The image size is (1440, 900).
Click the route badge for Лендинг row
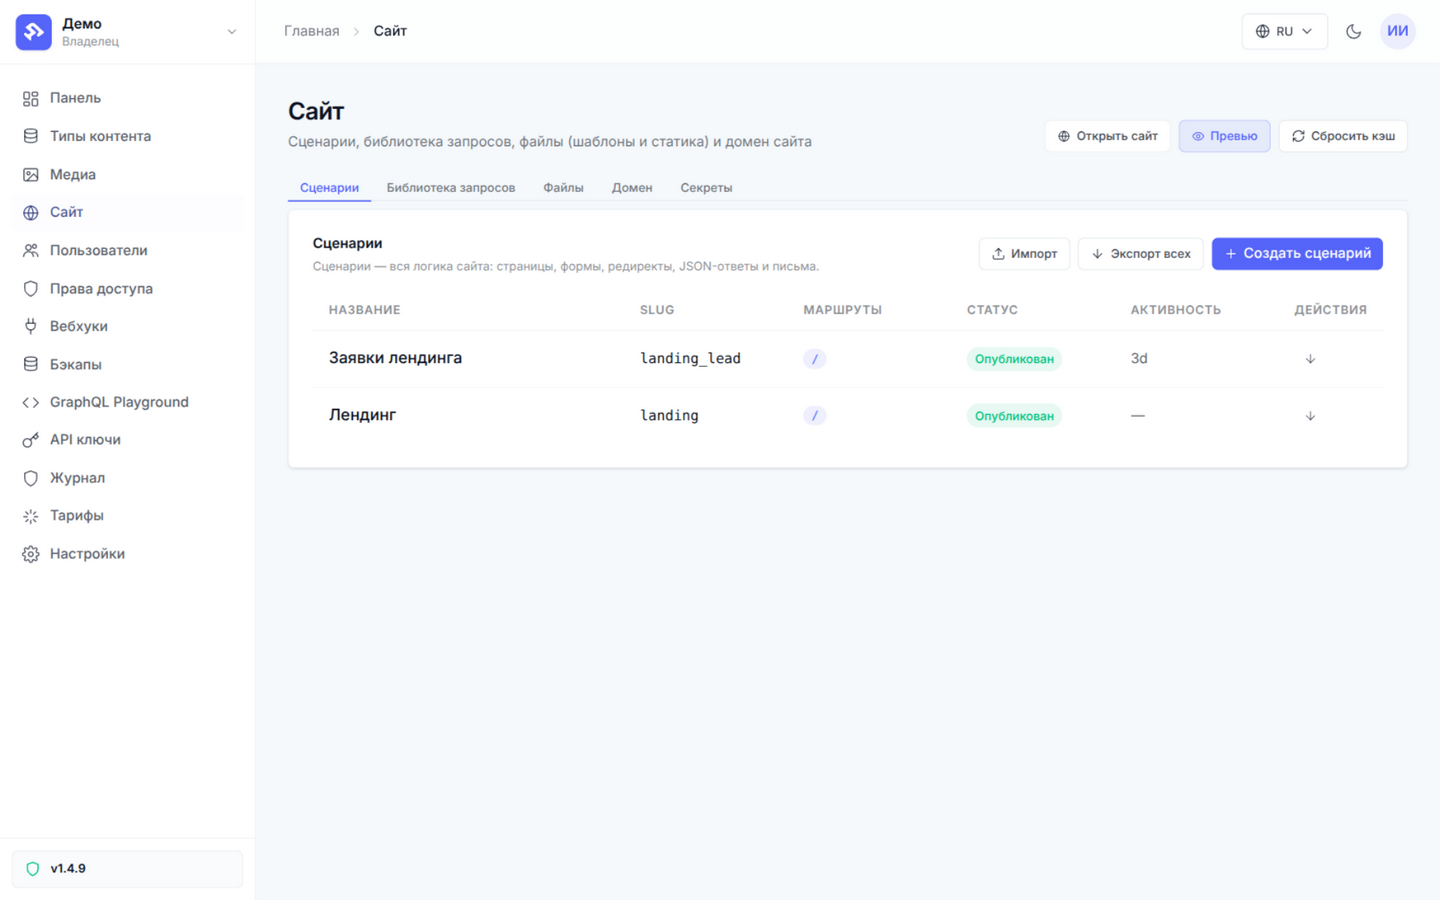click(x=815, y=416)
